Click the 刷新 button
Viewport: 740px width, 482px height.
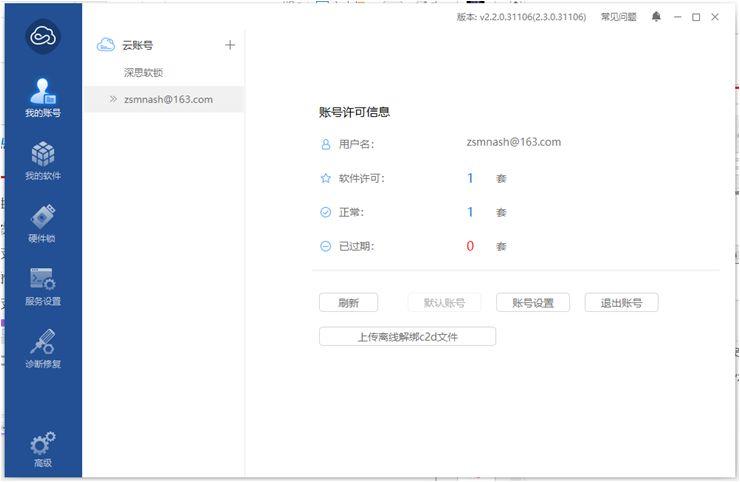[348, 303]
